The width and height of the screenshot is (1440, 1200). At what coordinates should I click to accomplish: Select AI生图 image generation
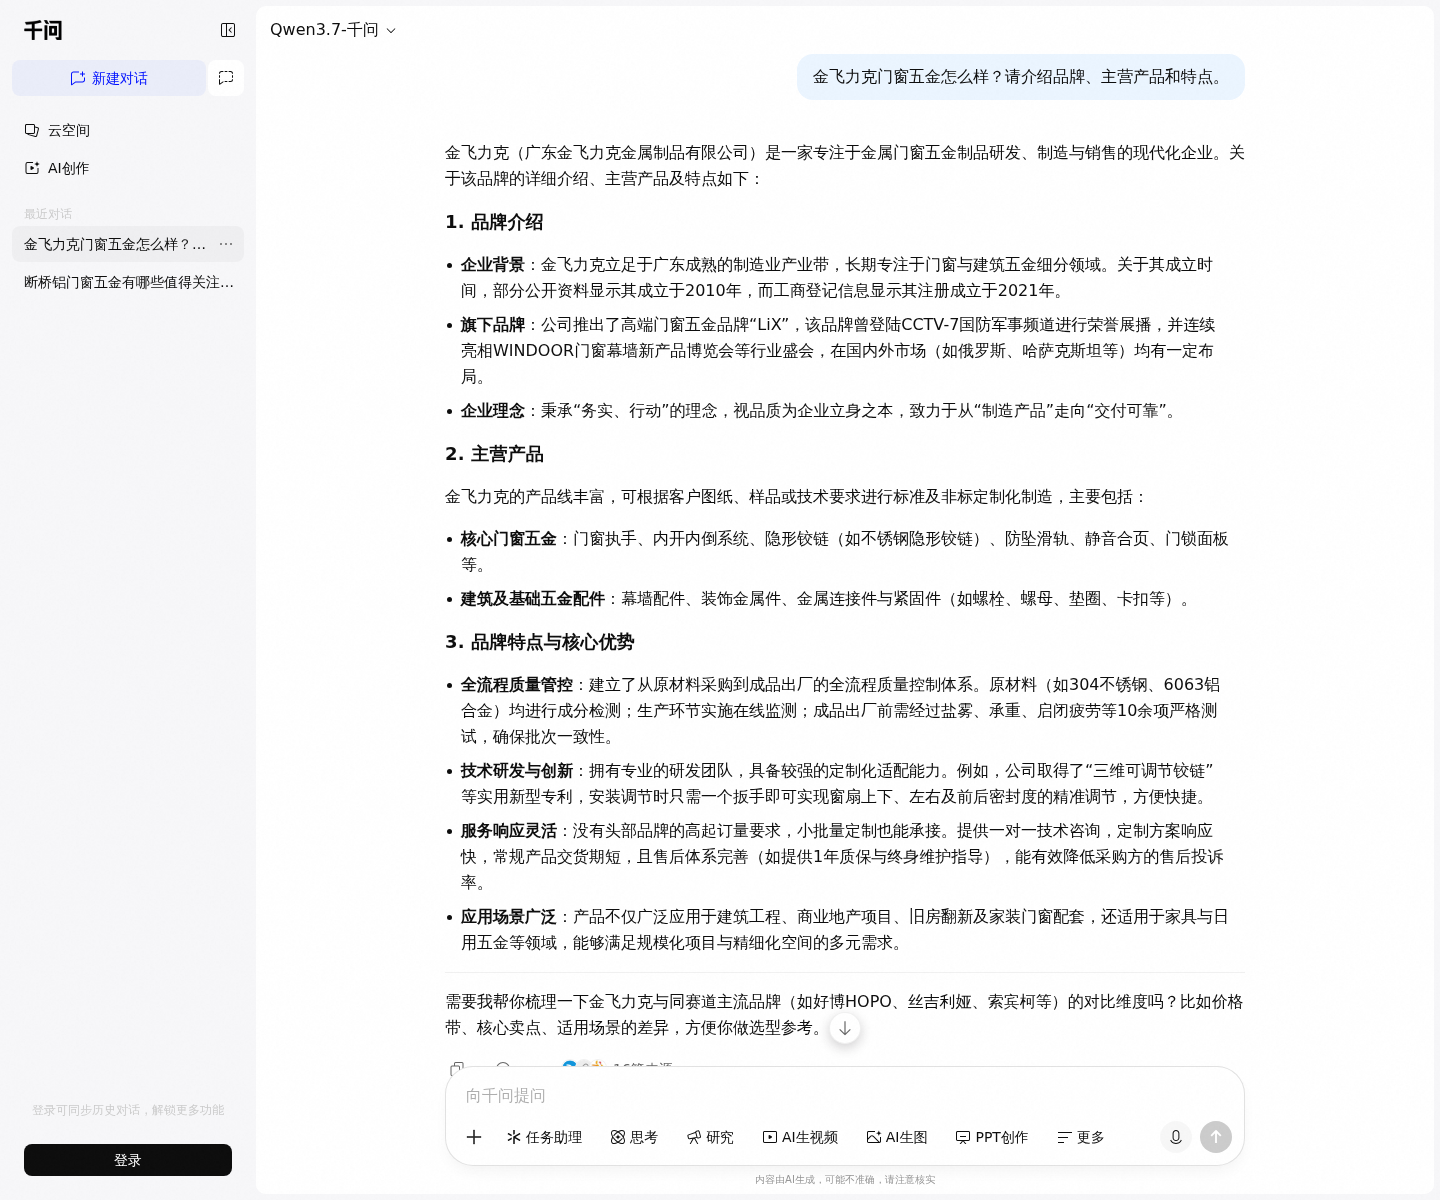click(x=897, y=1137)
